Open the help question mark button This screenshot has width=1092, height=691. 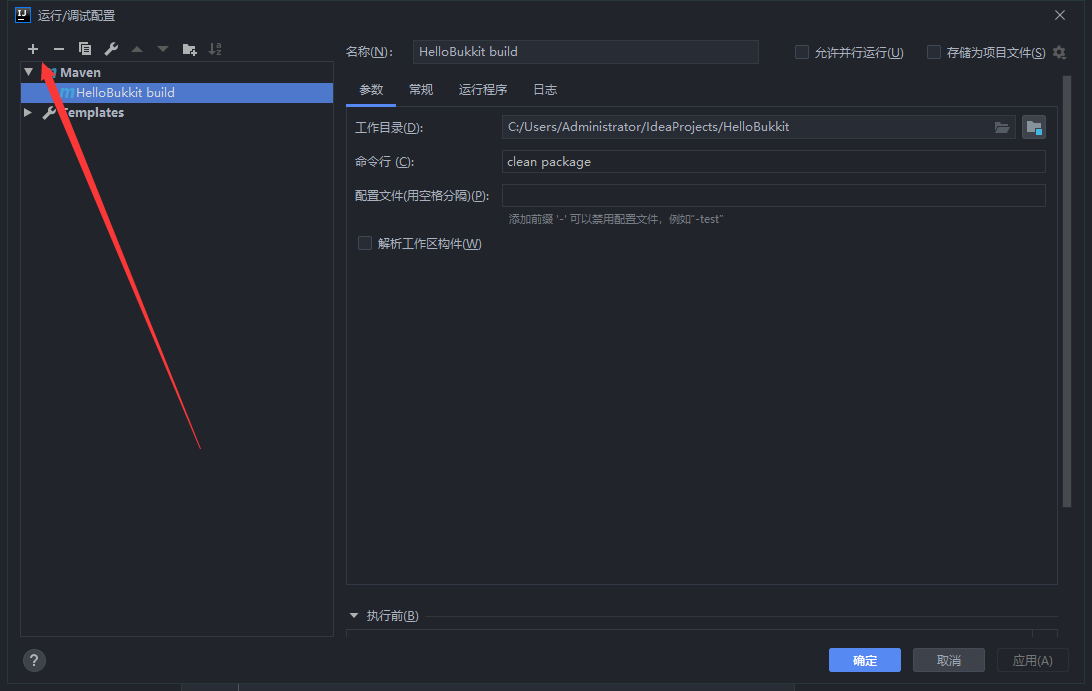pos(35,660)
